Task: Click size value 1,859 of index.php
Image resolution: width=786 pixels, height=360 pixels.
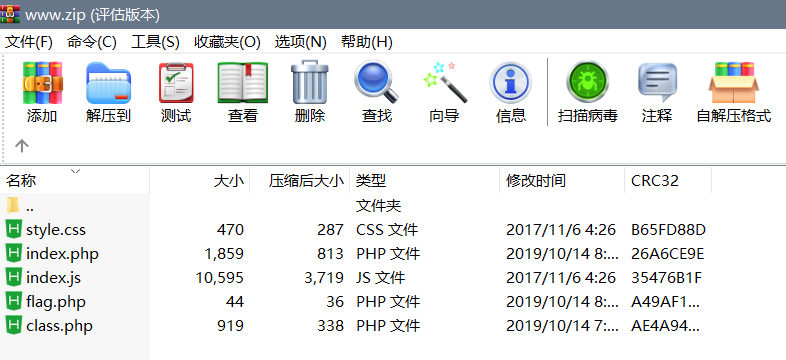Action: tap(224, 254)
